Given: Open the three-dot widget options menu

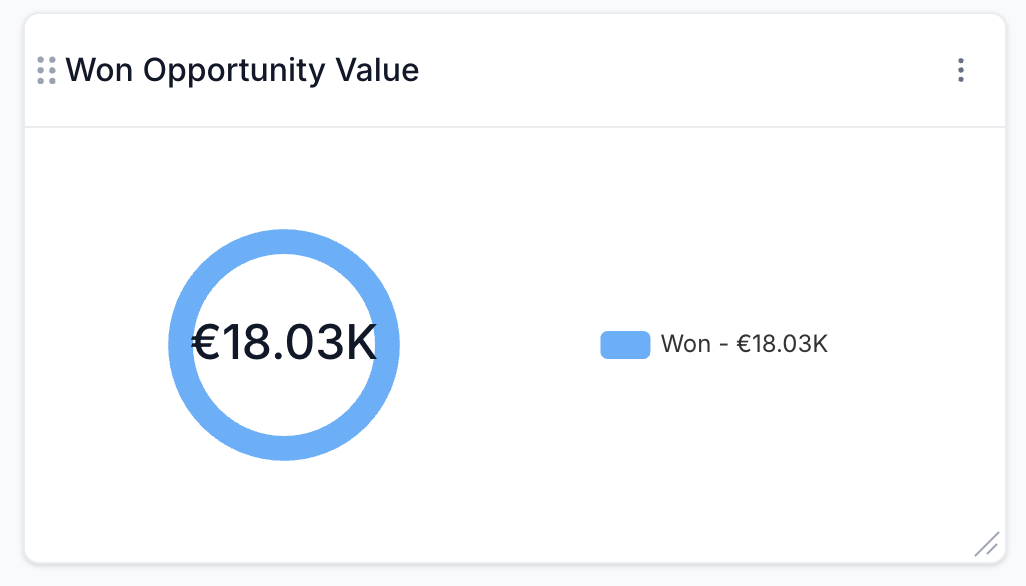Looking at the screenshot, I should pyautogui.click(x=961, y=70).
